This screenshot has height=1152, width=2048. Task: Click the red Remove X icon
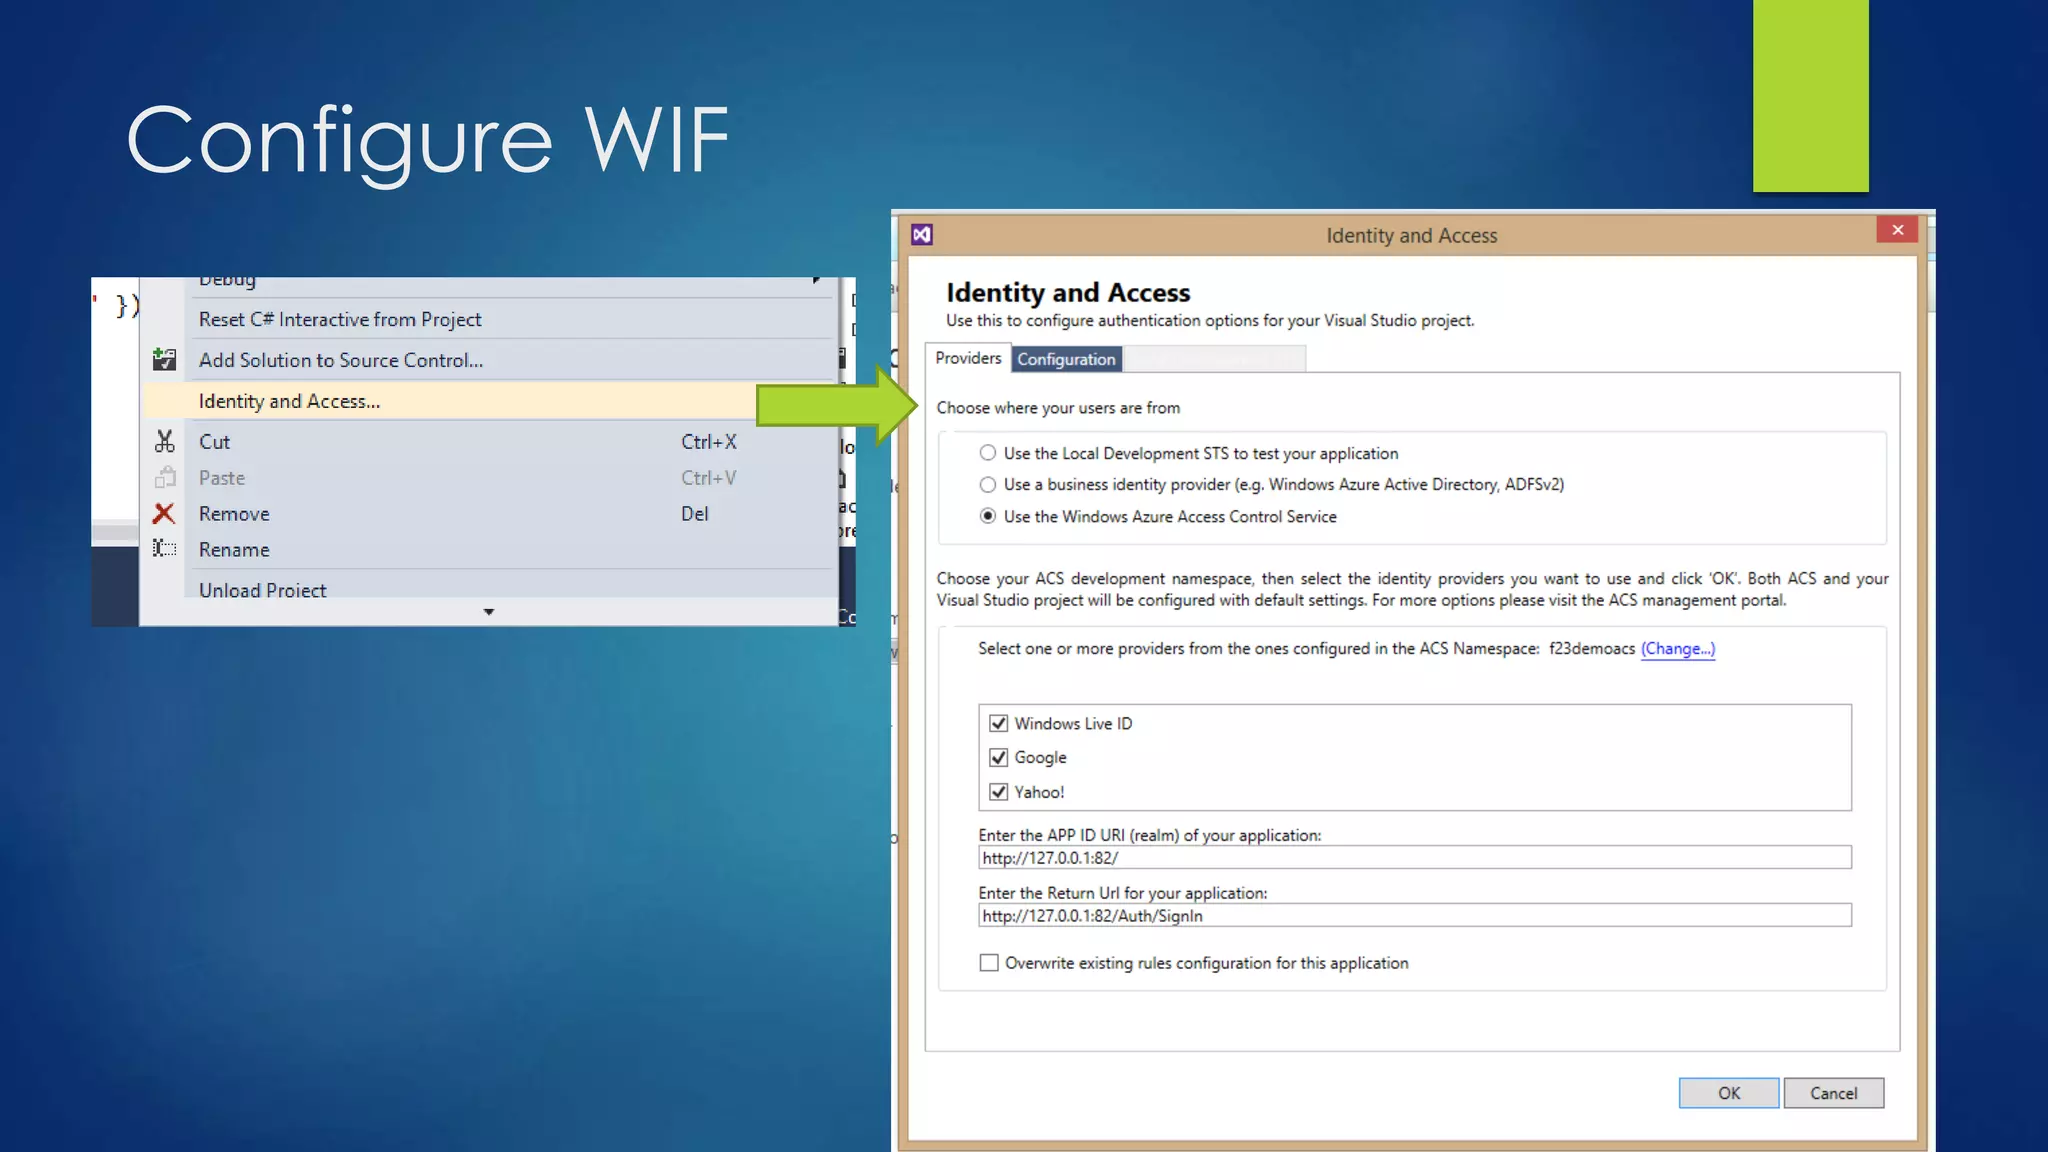[164, 514]
